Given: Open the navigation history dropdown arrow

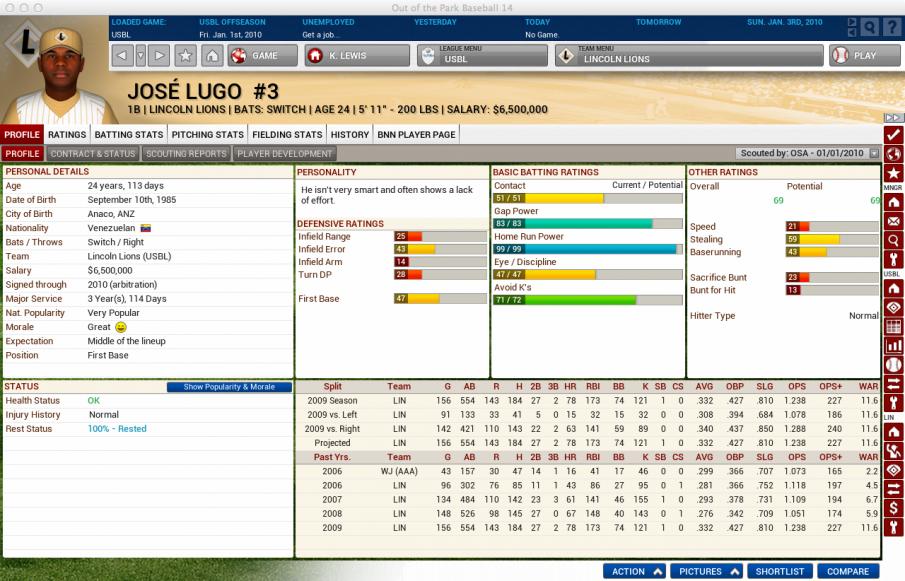Looking at the screenshot, I should [140, 55].
